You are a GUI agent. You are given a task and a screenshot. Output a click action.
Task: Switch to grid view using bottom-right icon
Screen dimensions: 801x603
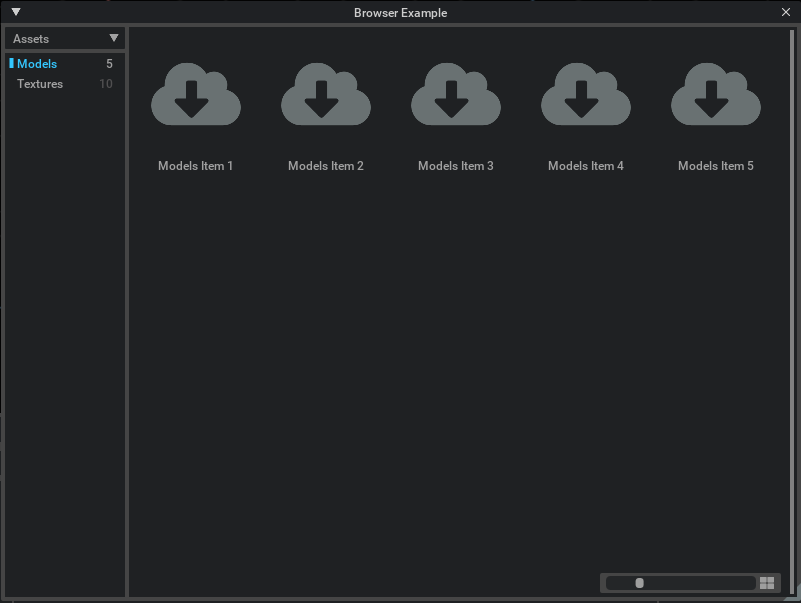pyautogui.click(x=768, y=582)
